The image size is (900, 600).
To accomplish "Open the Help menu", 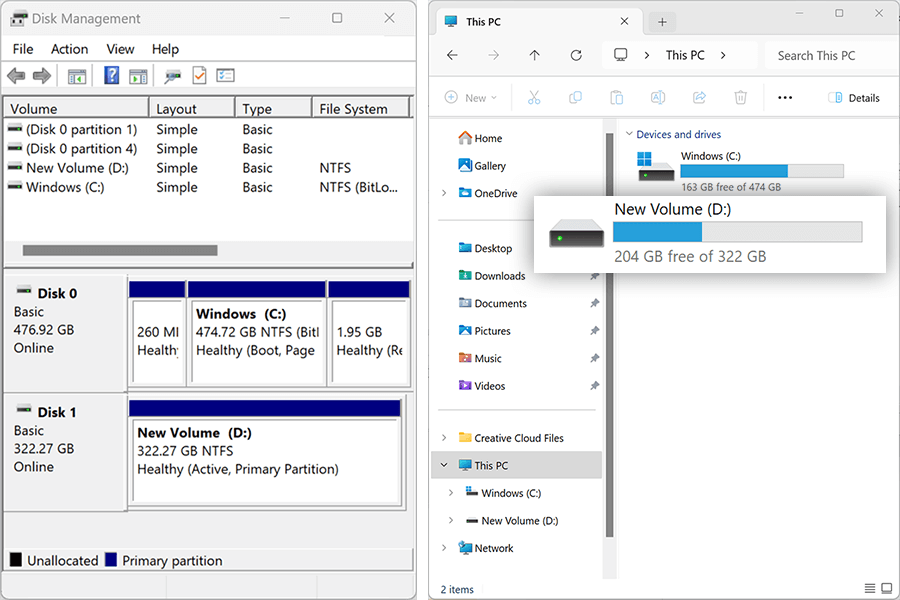I will coord(165,49).
